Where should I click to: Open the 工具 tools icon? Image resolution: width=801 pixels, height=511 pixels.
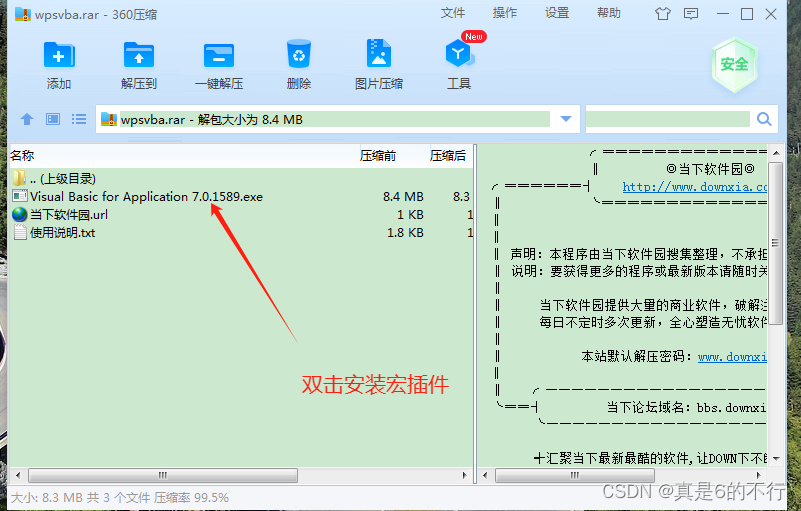point(459,53)
